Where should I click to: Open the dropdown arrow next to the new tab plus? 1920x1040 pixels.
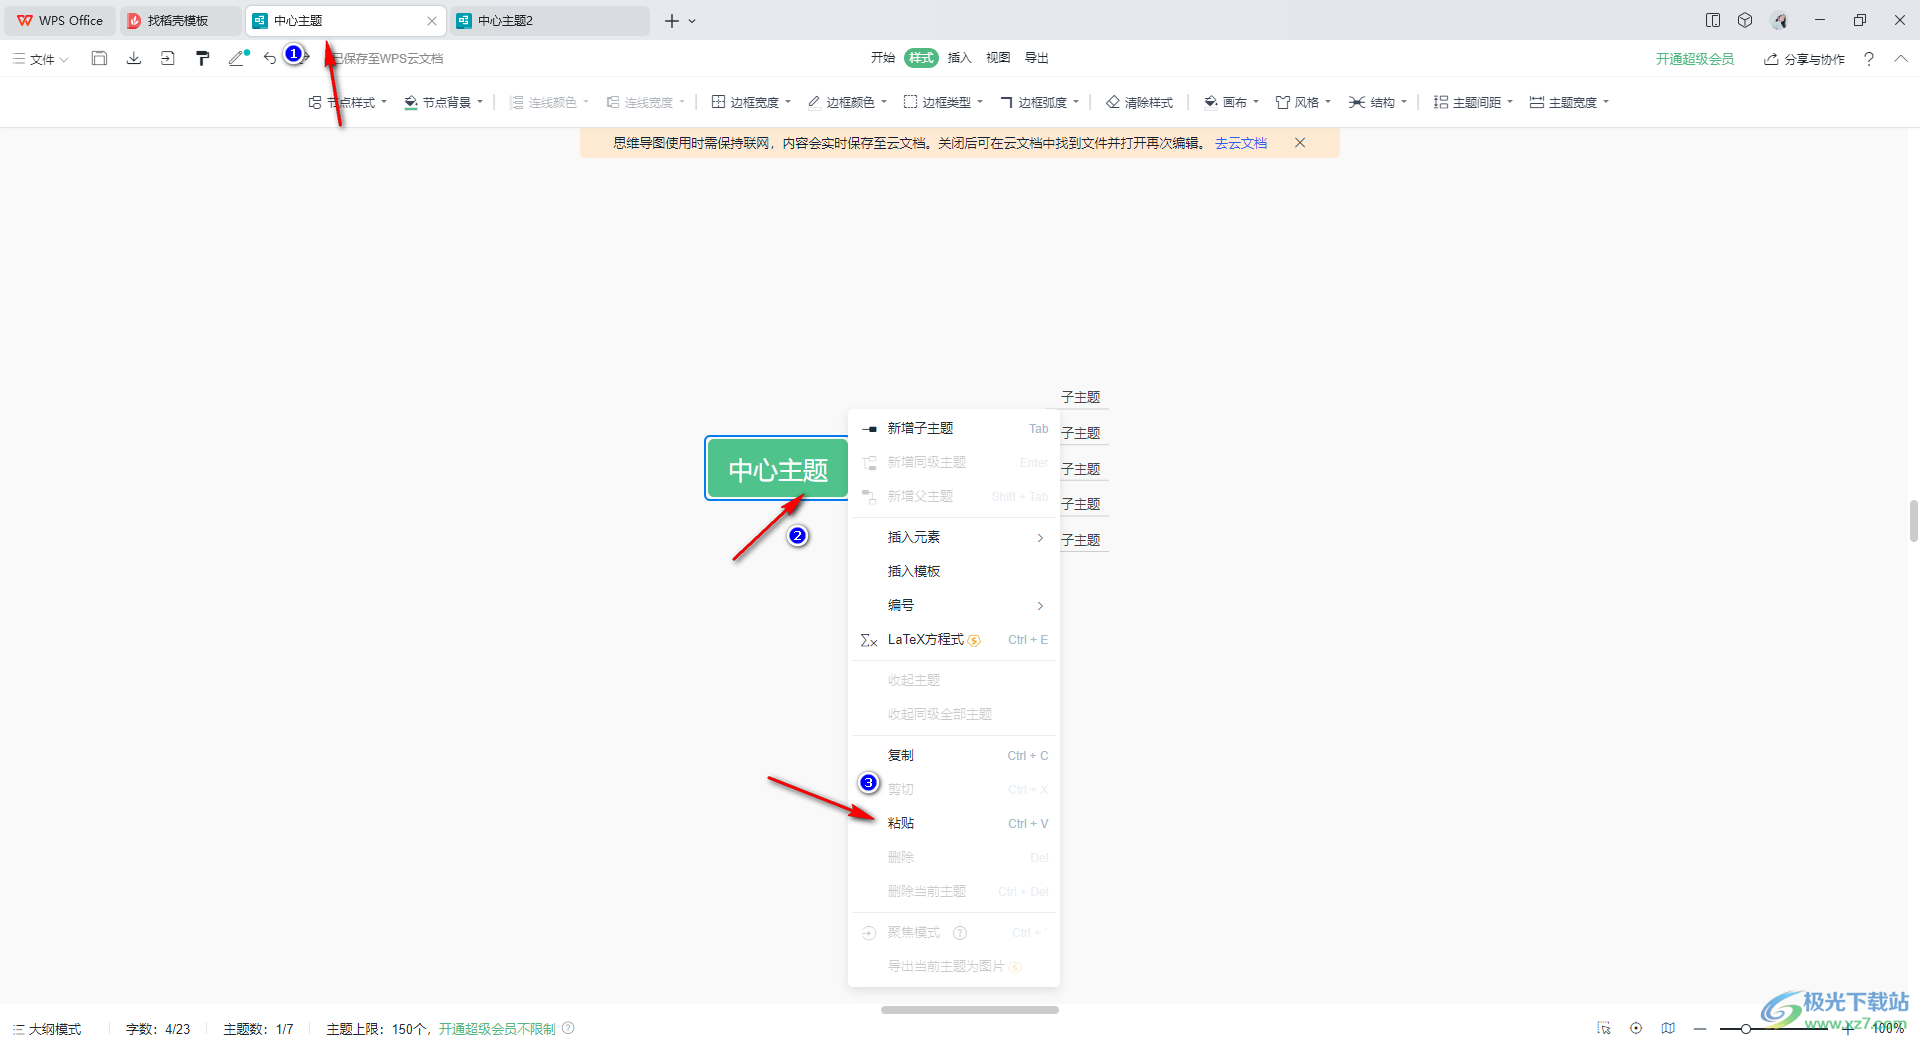[692, 21]
